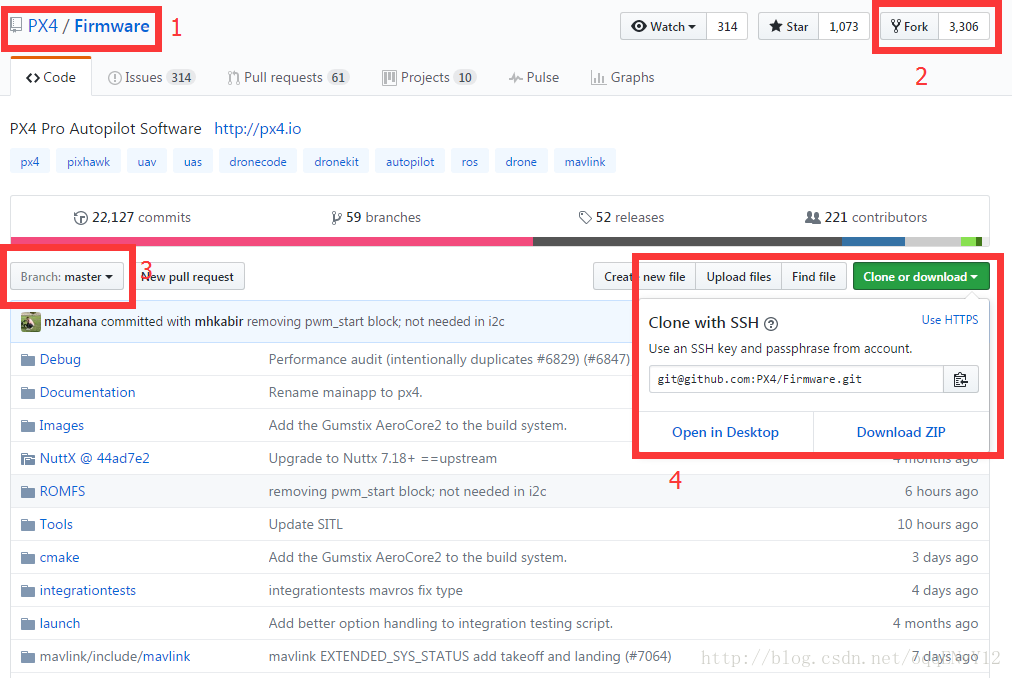
Task: Click mzahana's avatar thumbnail
Action: coord(30,322)
